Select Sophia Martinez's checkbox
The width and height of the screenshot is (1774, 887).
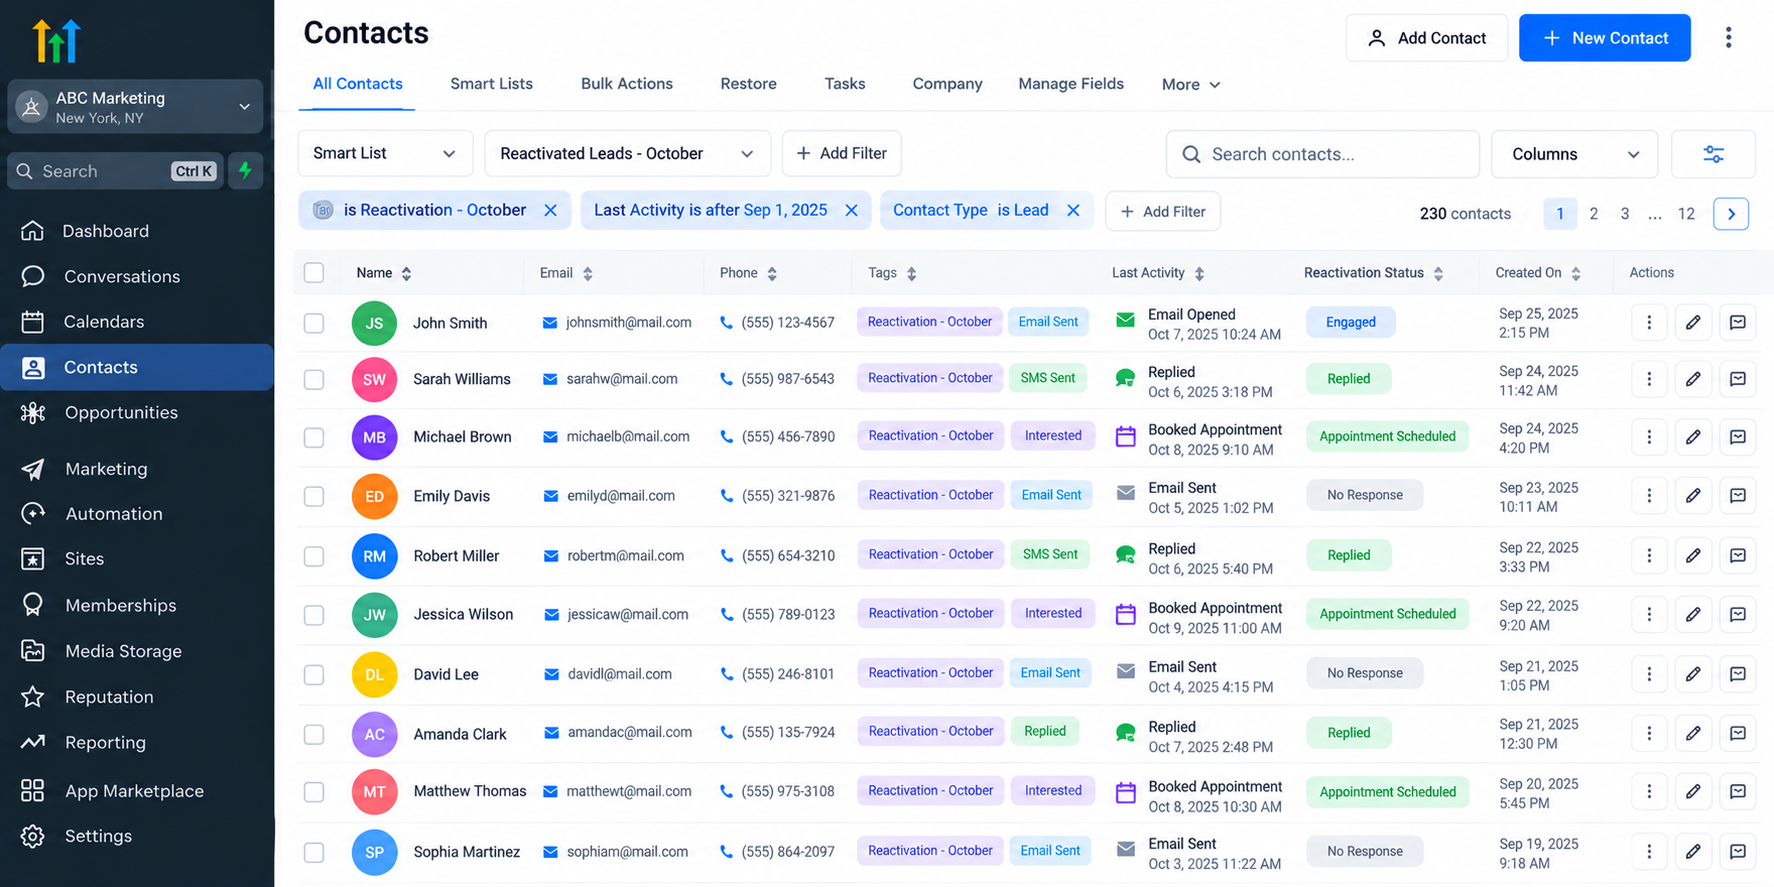(314, 852)
